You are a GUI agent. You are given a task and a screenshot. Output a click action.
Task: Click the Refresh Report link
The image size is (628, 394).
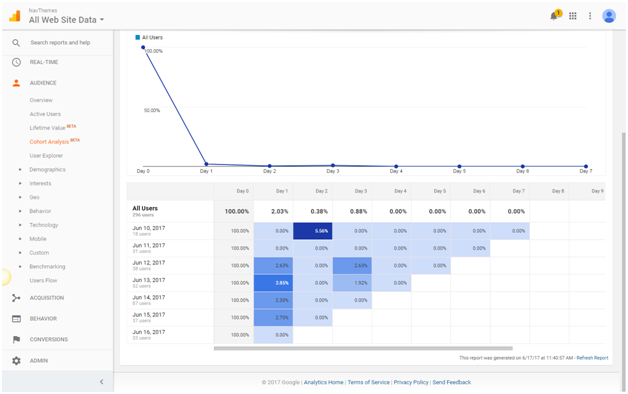point(592,358)
